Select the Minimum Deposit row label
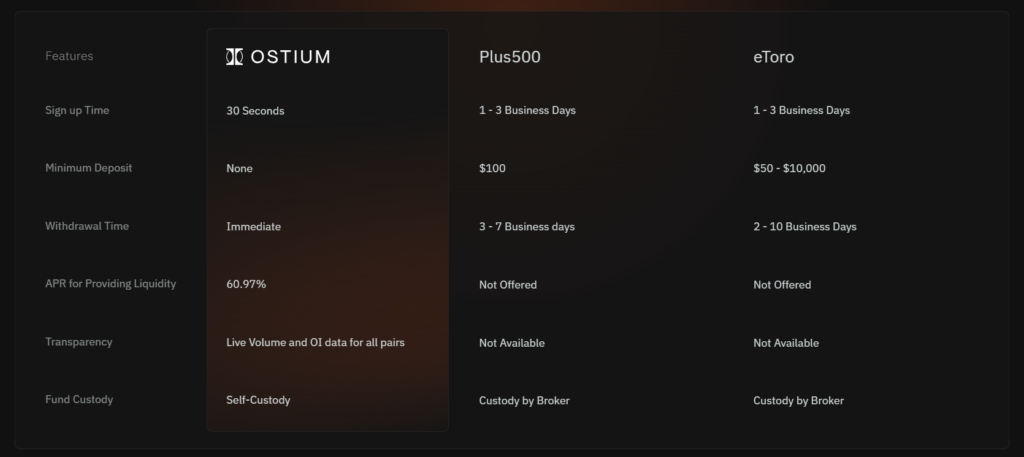The width and height of the screenshot is (1024, 457). click(x=88, y=168)
